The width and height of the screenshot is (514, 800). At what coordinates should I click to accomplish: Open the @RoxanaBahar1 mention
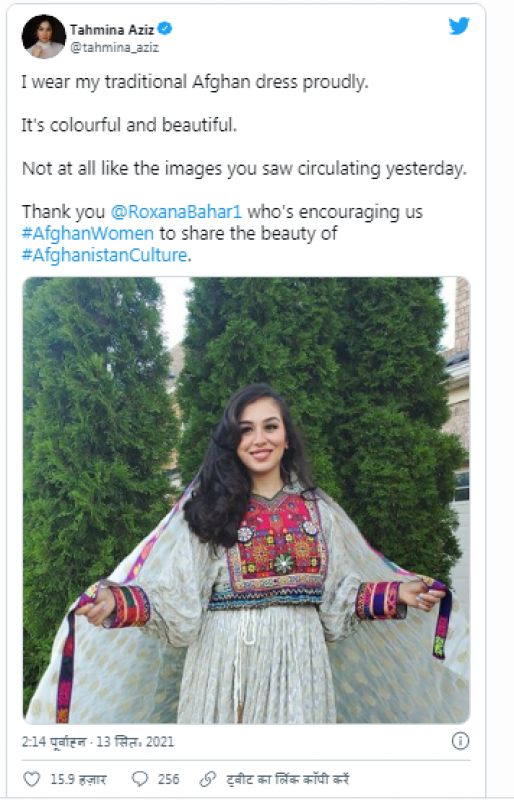tap(176, 211)
